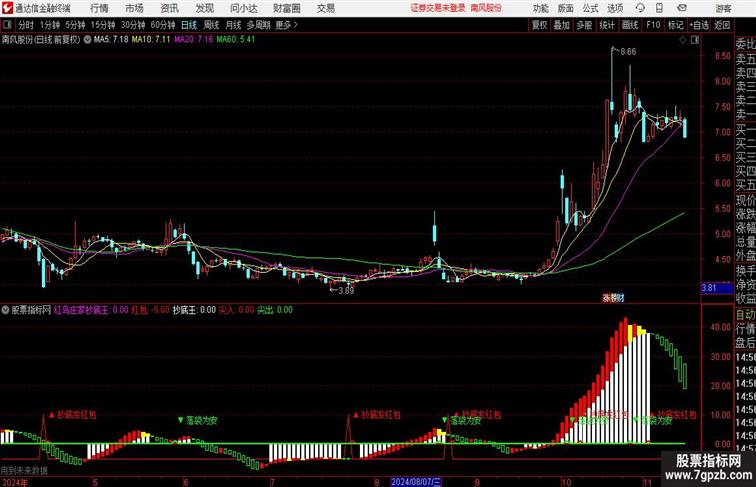Switch to 分时 intraday view

(26, 25)
